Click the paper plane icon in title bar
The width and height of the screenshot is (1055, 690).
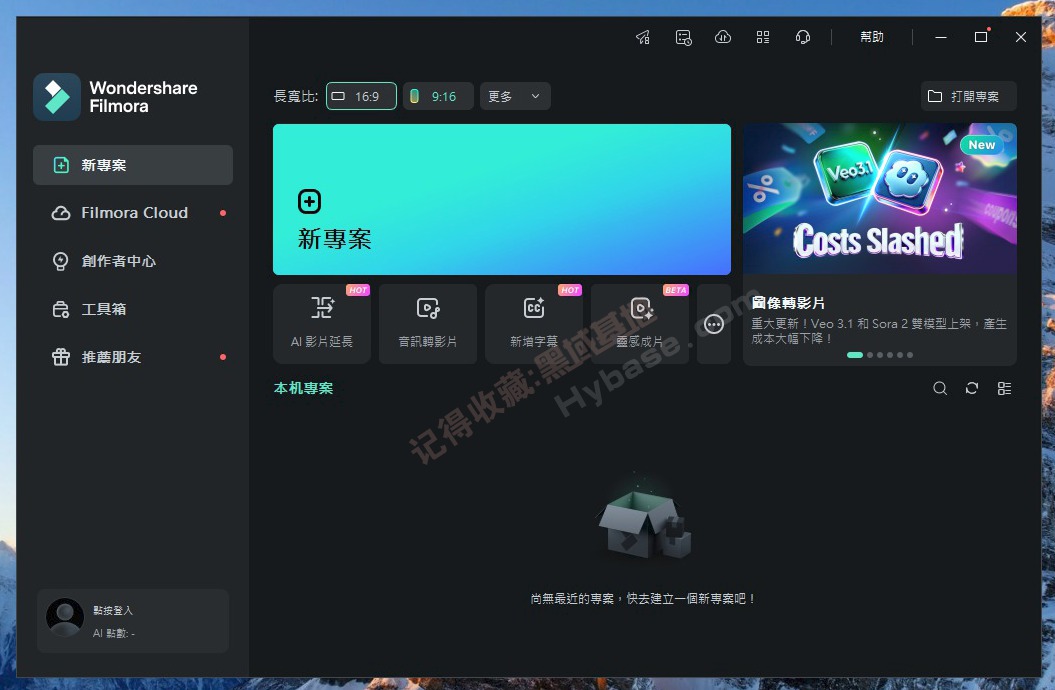click(643, 37)
